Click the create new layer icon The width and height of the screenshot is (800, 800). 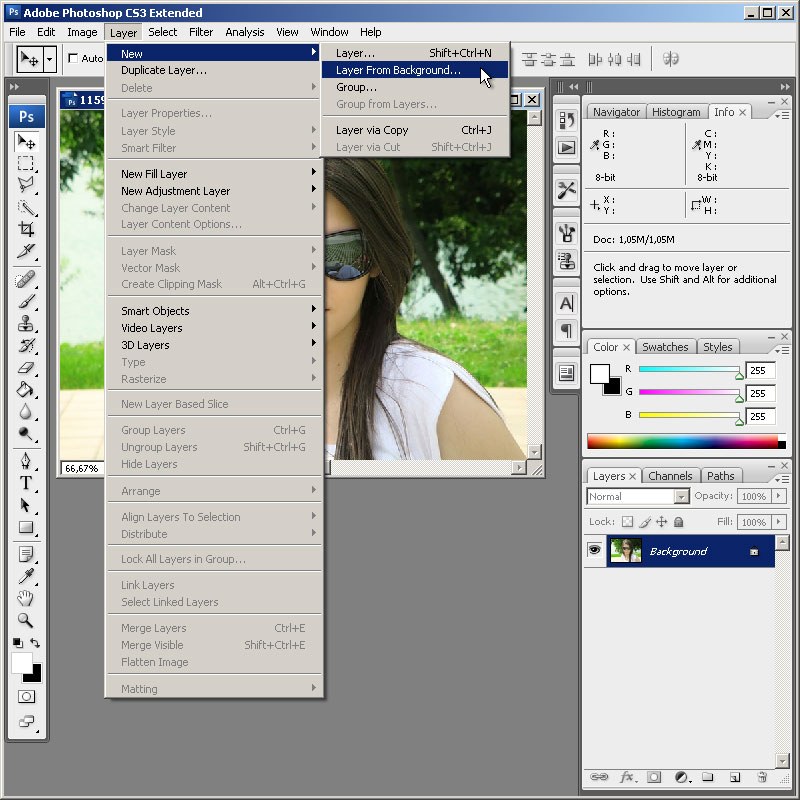click(x=735, y=777)
